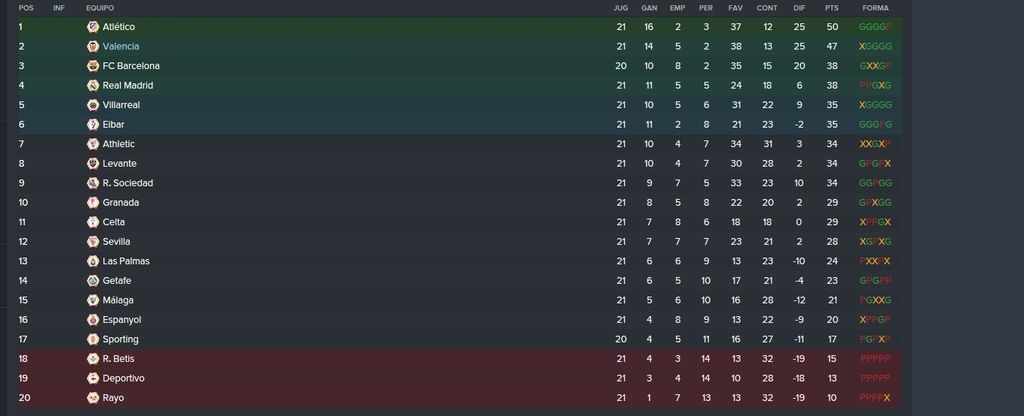
Task: Click the Valencia club crest icon
Action: (x=93, y=46)
